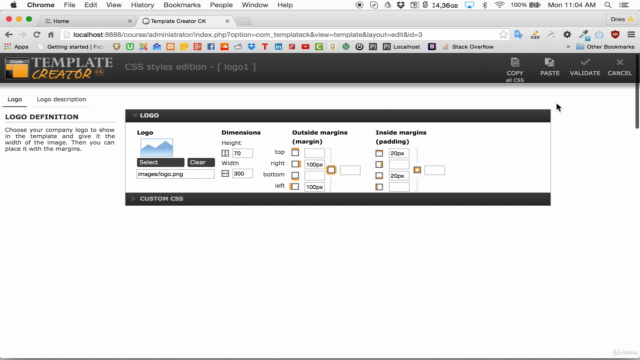Click the Width dimension icon
The height and width of the screenshot is (360, 640).
(225, 173)
